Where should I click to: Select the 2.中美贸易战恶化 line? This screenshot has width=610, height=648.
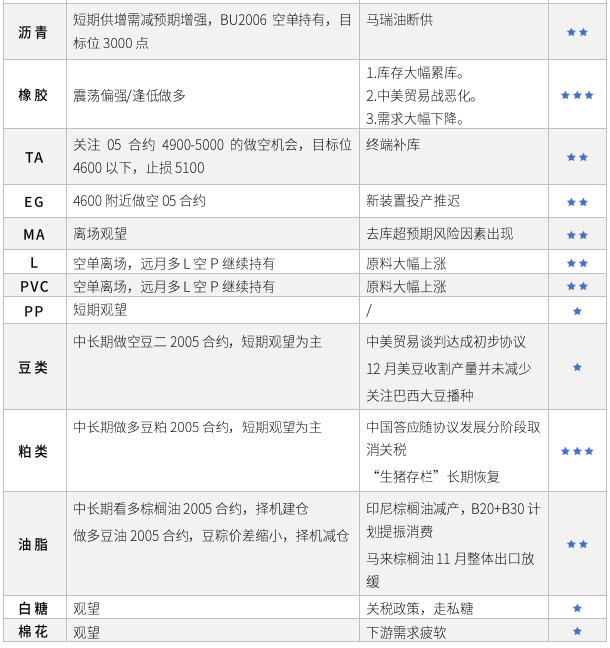(421, 96)
